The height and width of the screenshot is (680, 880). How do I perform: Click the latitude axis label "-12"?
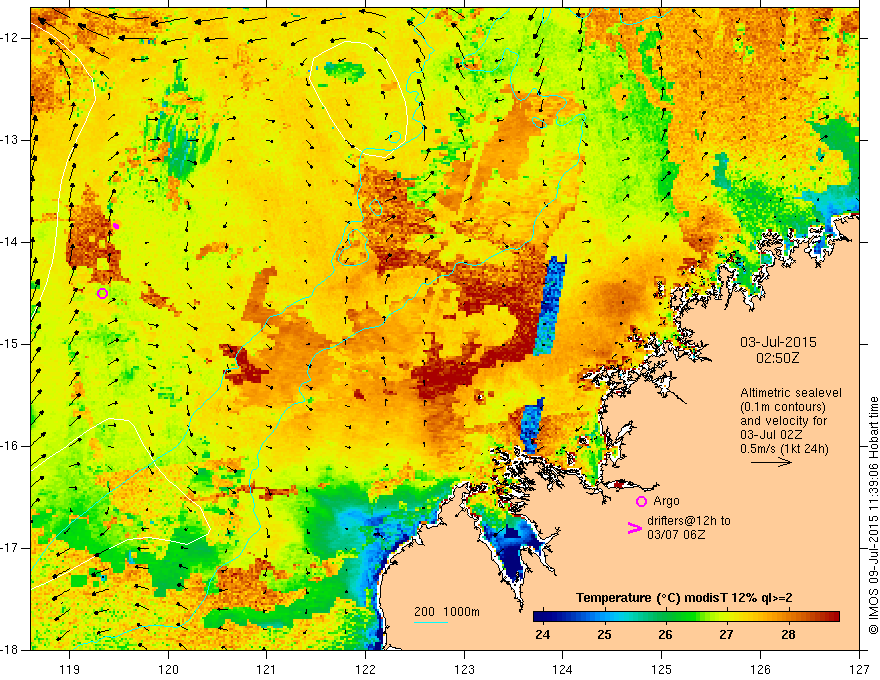tap(10, 38)
